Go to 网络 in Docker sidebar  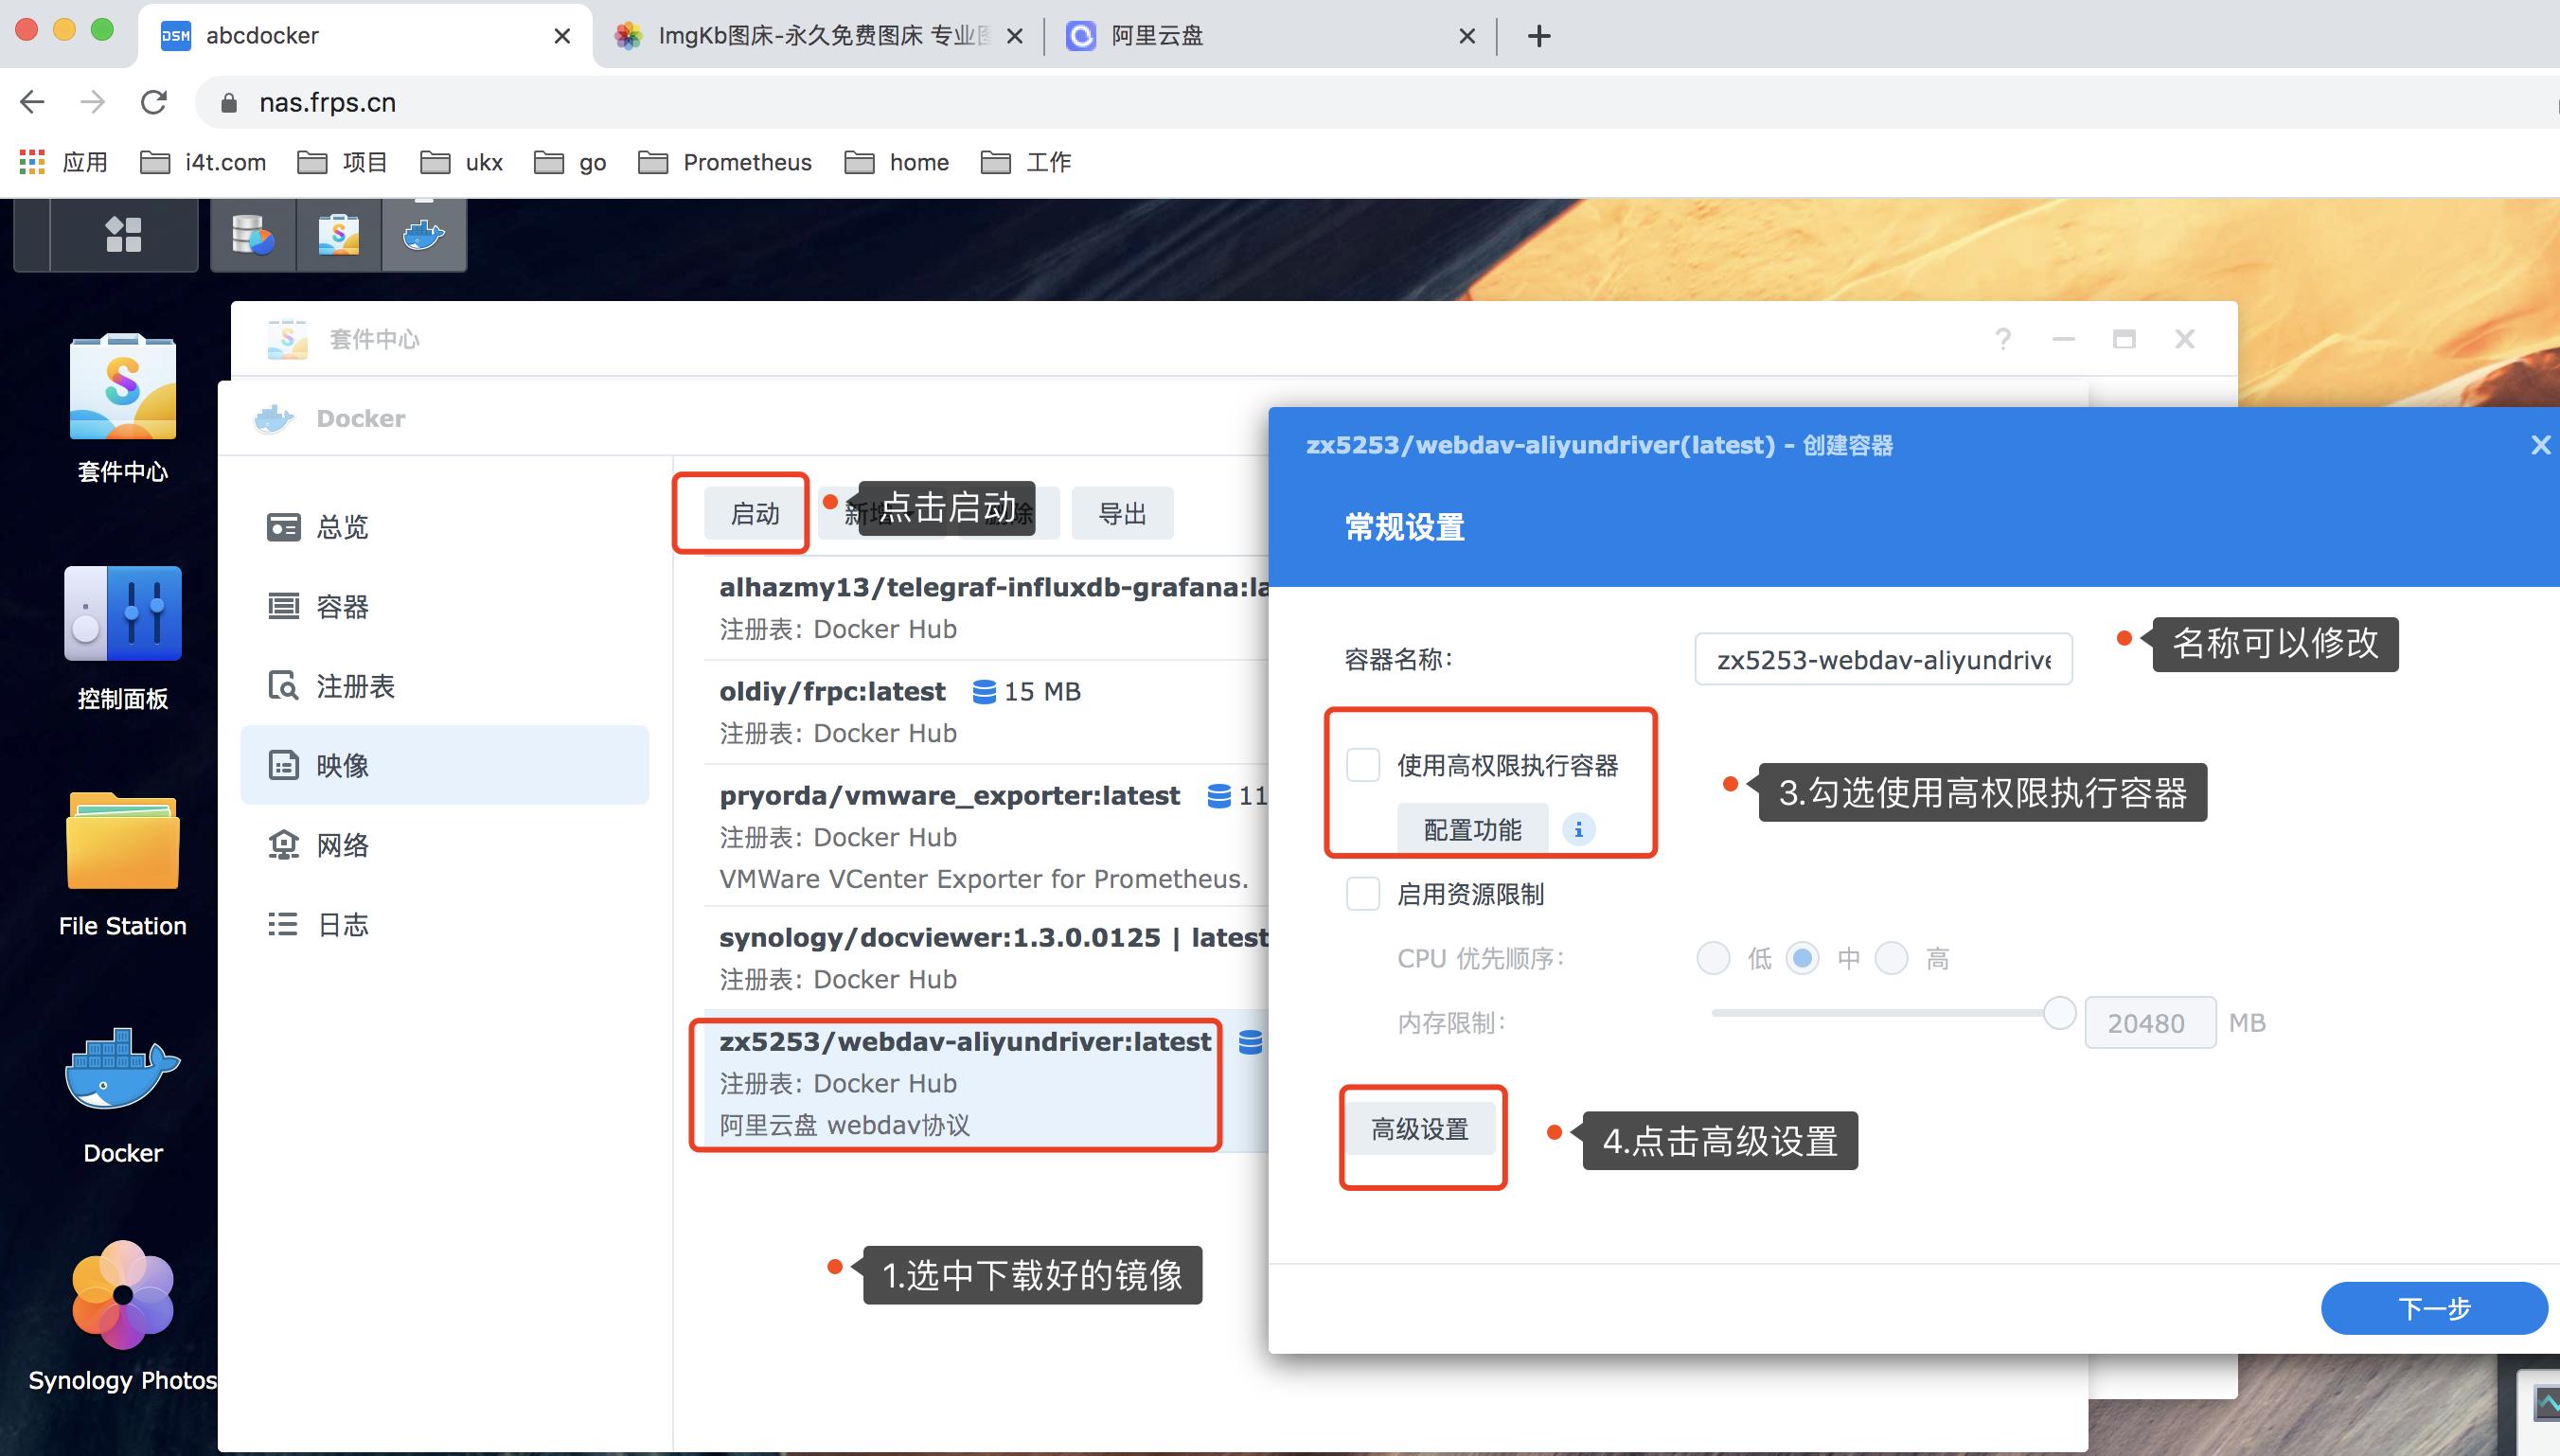(x=444, y=845)
